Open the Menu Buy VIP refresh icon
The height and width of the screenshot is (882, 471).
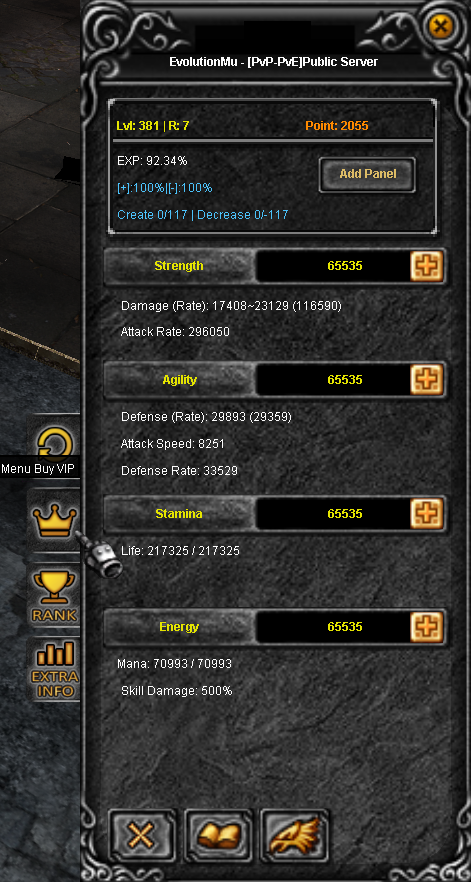55,442
